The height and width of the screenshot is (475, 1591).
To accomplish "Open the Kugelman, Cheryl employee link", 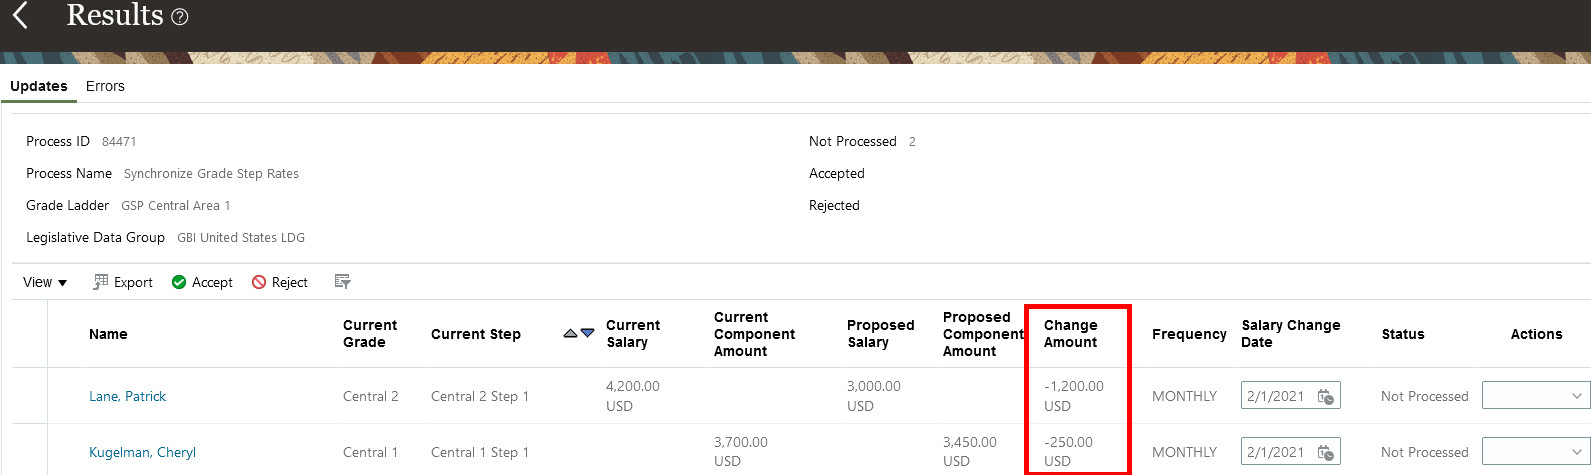I will 142,452.
